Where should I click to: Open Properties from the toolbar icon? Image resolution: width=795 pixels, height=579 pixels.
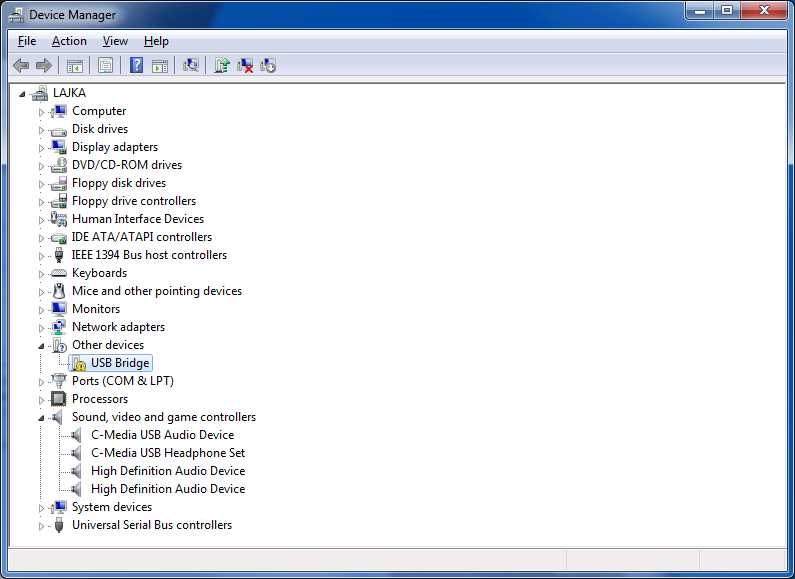[105, 65]
